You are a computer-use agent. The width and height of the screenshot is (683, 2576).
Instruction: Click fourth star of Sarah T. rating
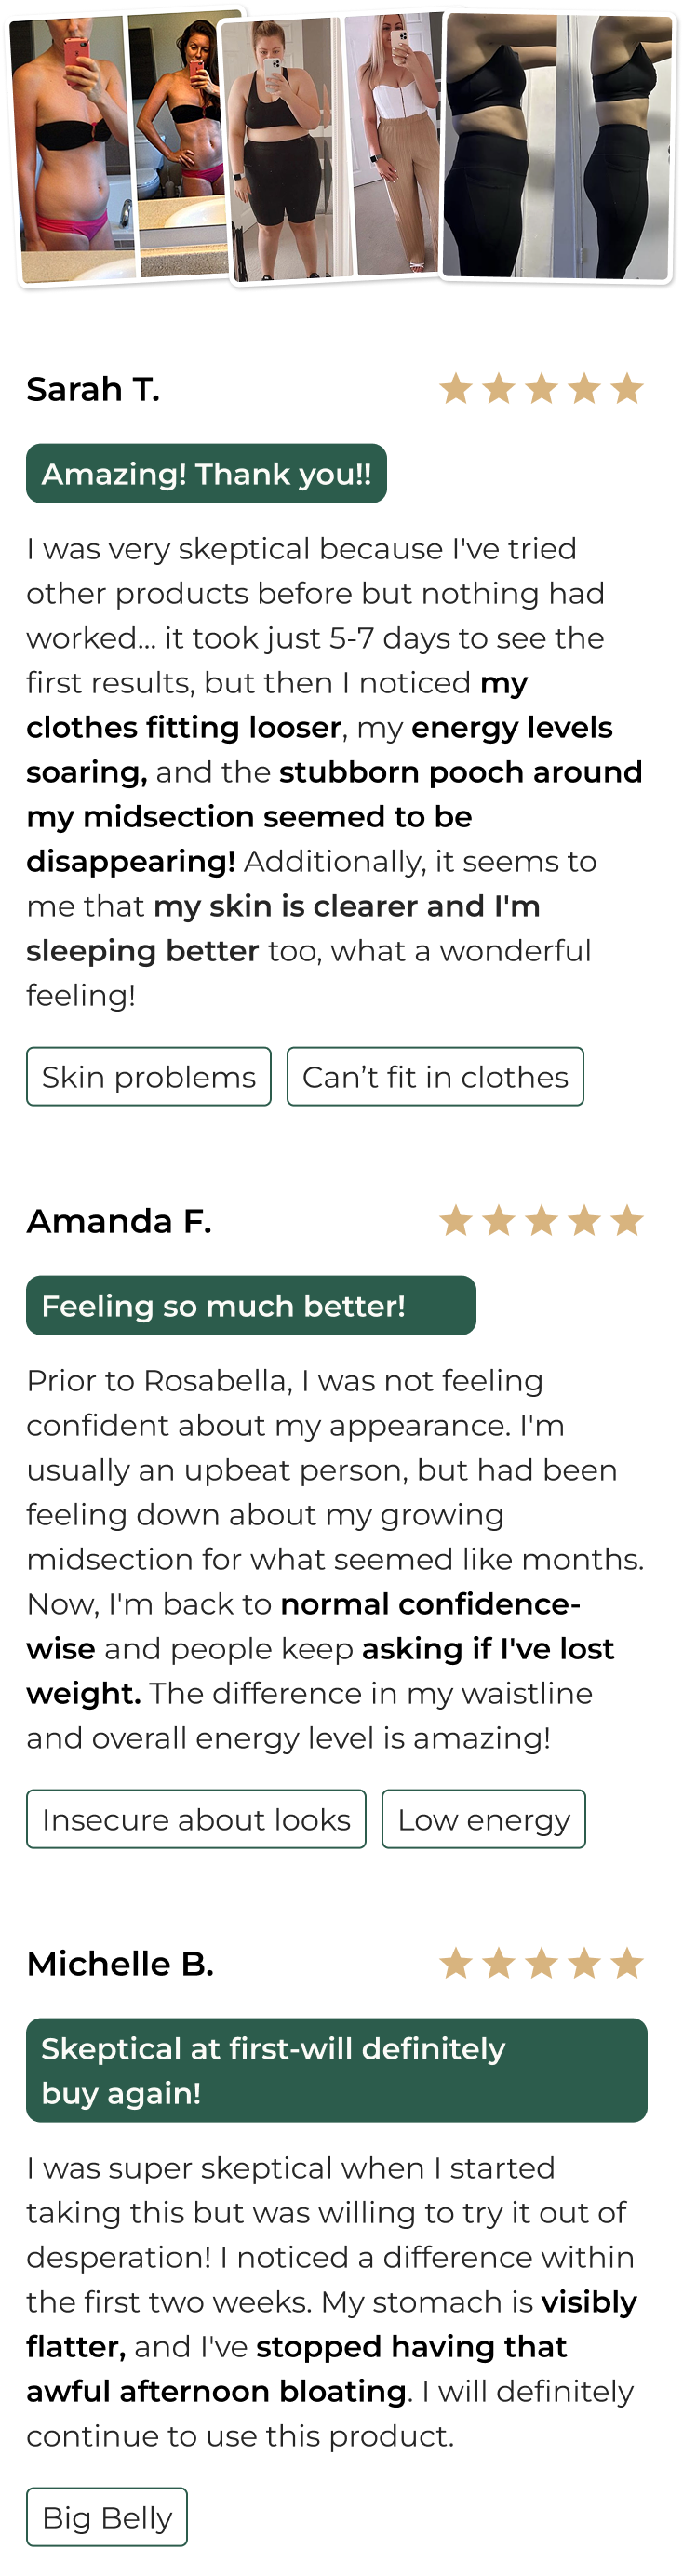pyautogui.click(x=584, y=388)
